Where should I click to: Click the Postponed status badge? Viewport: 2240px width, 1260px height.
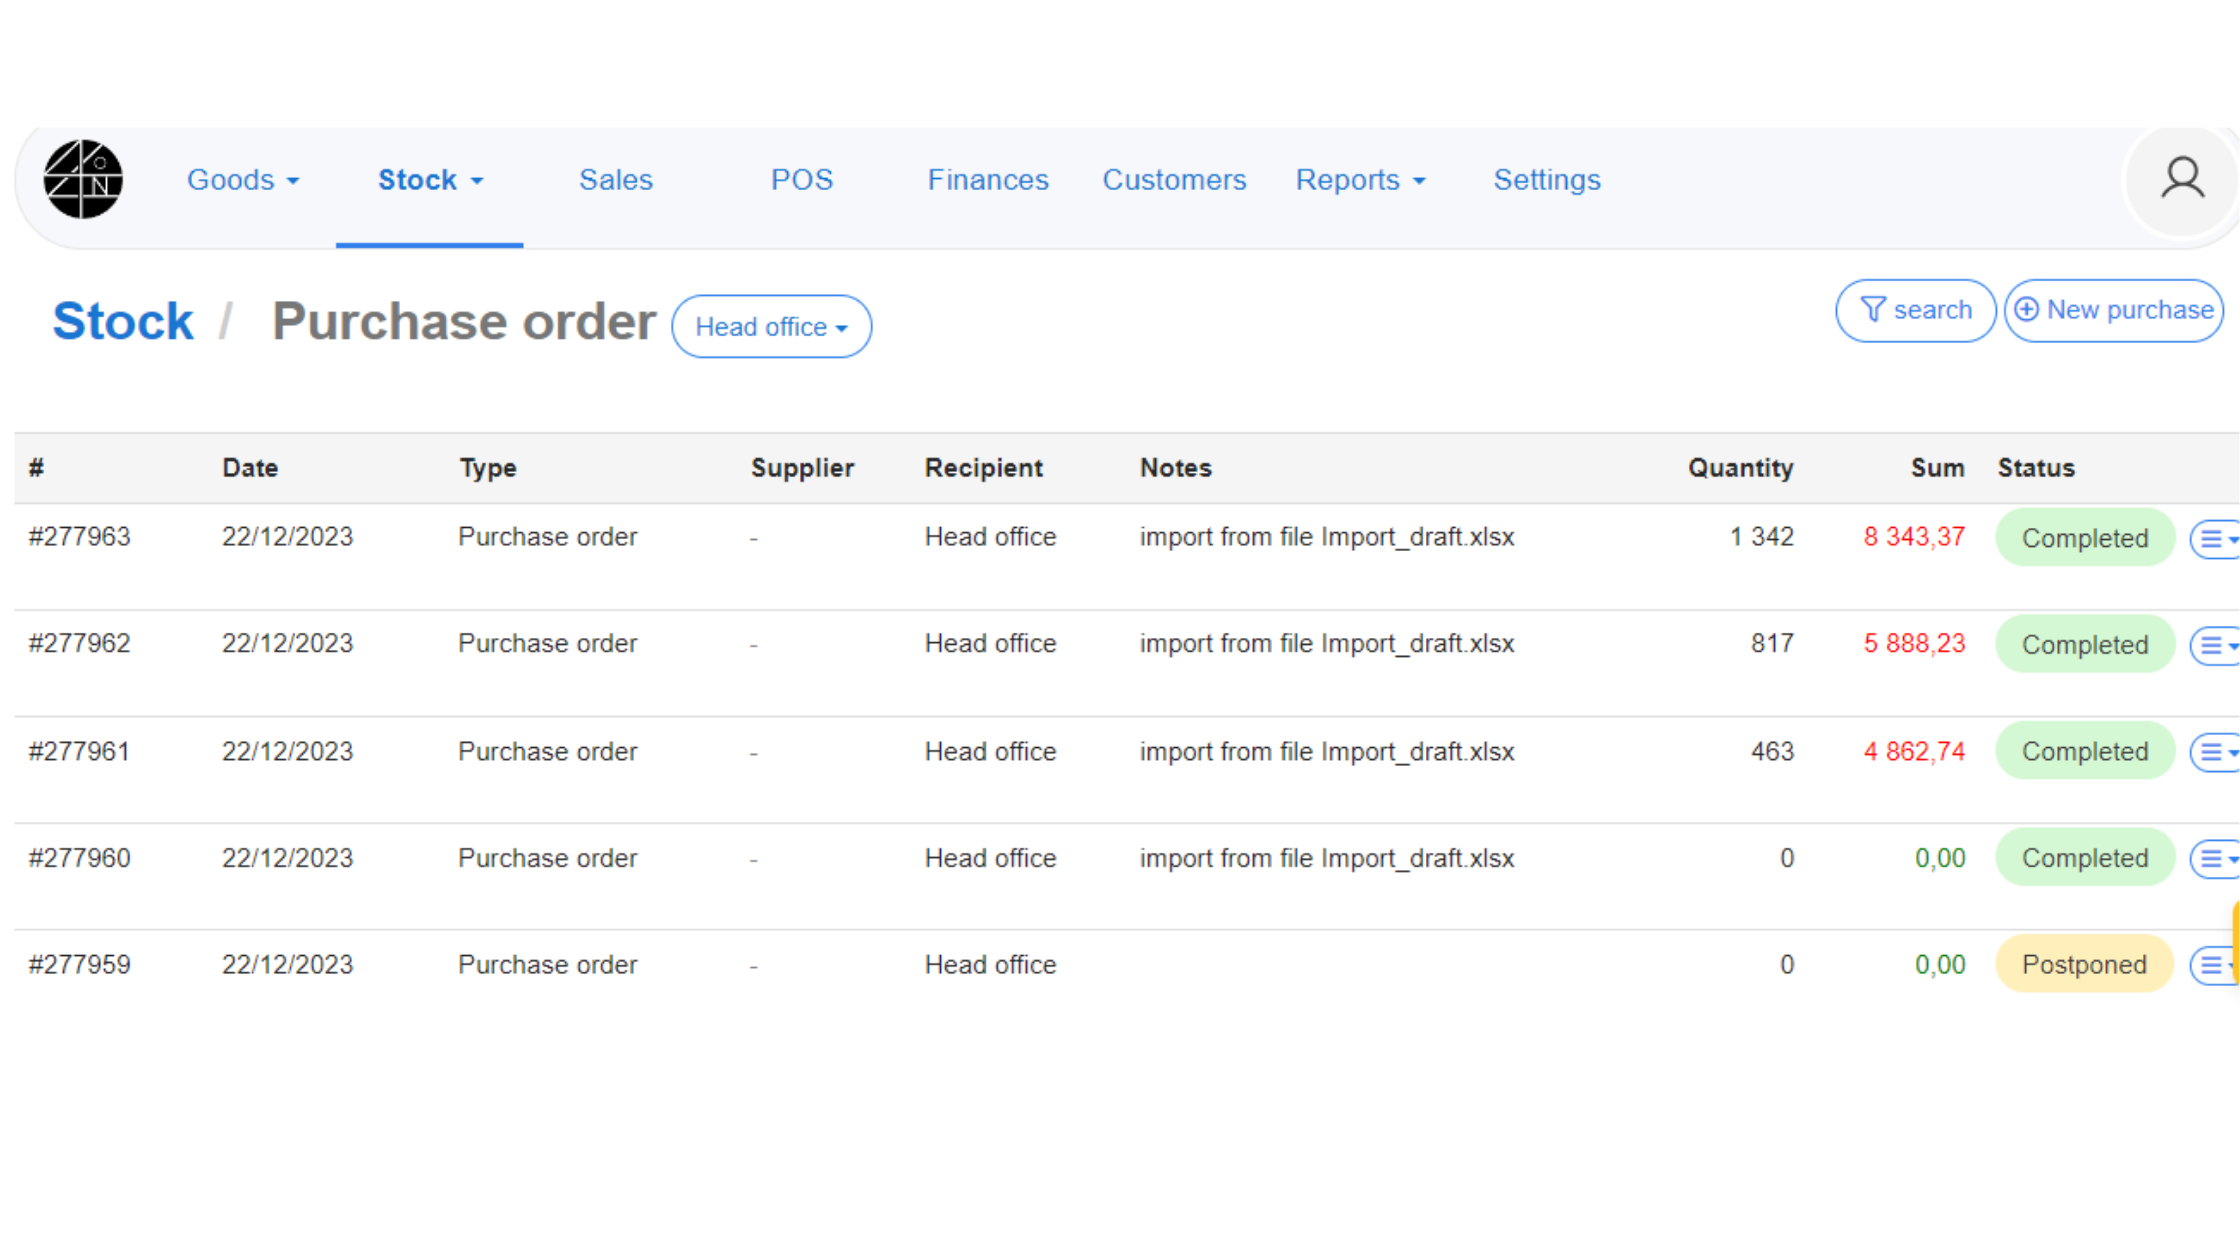pyautogui.click(x=2084, y=965)
